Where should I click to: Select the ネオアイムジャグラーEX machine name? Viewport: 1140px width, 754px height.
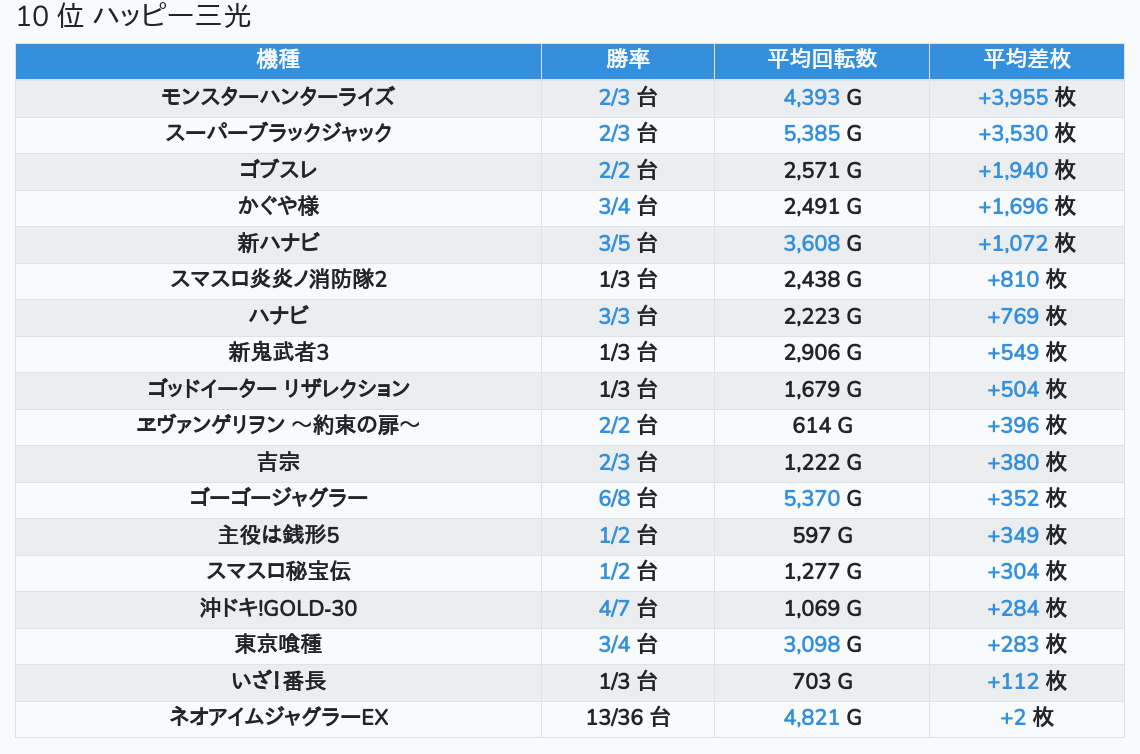click(278, 717)
